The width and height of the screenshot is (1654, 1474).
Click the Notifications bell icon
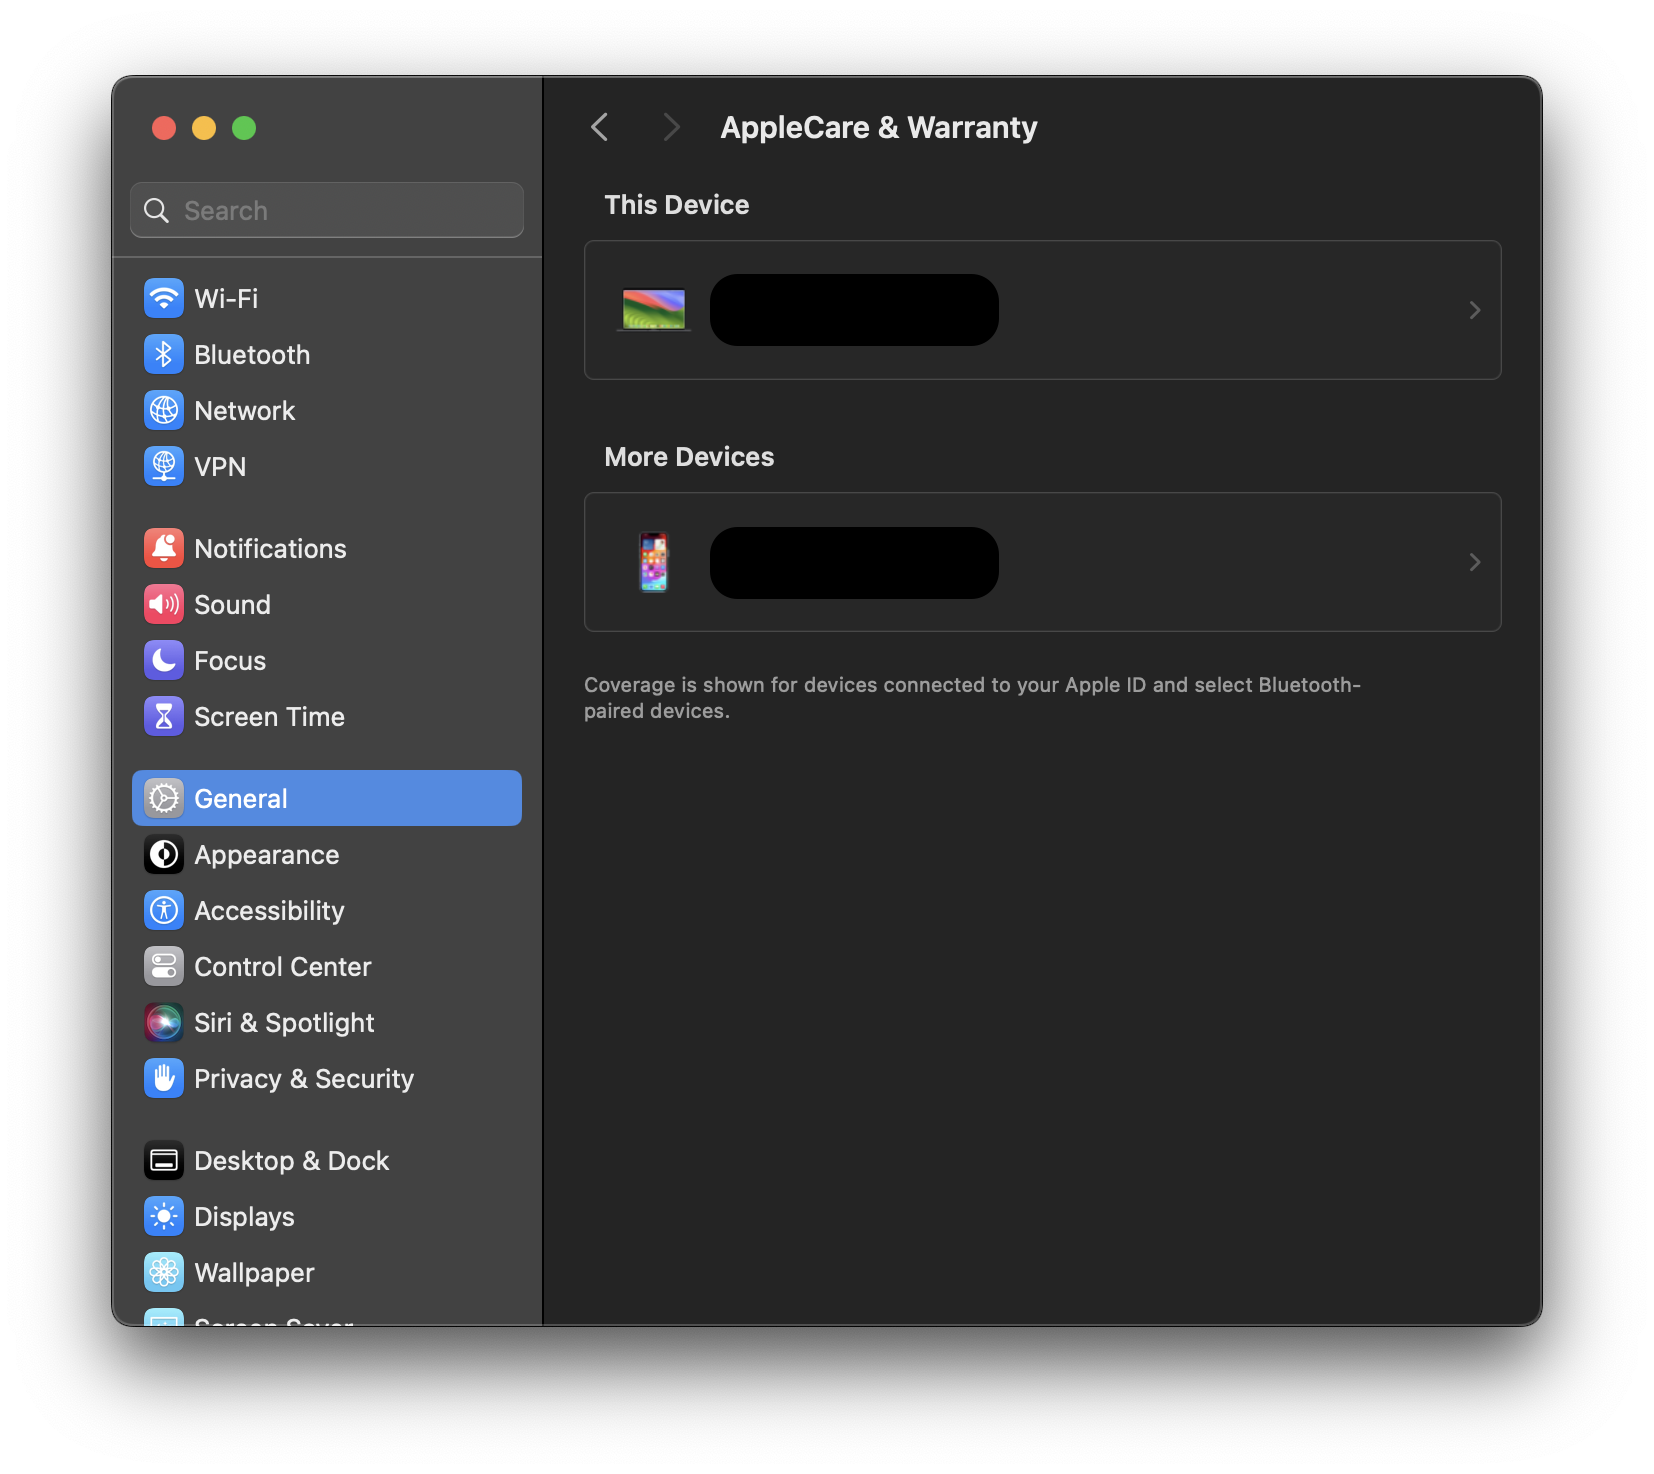click(164, 548)
